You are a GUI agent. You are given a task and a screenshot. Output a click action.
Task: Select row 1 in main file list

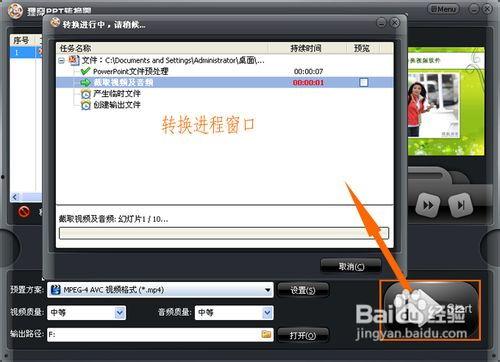pyautogui.click(x=26, y=52)
